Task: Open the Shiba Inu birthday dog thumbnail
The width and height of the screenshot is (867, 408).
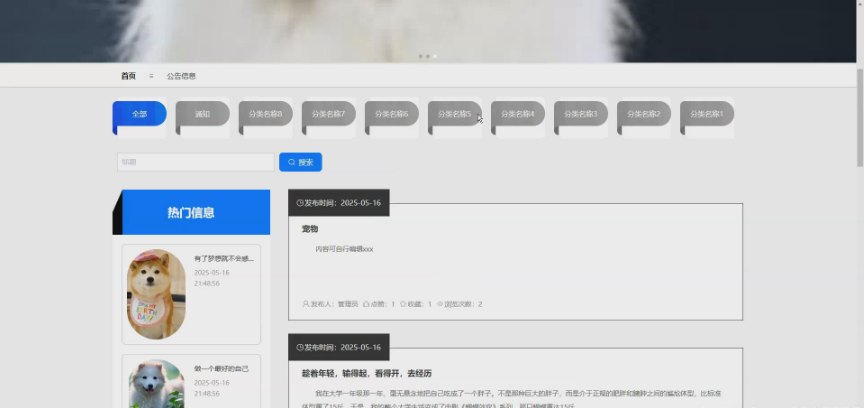Action: pos(156,294)
